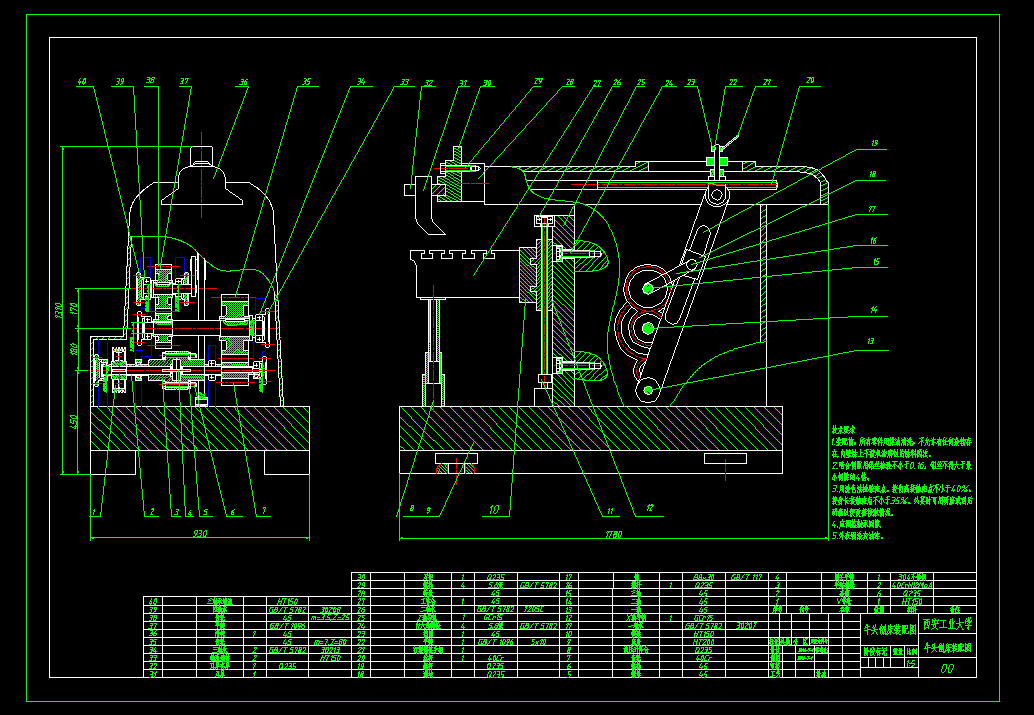Click balloon callout number 34 at the top
Screen dimensions: 1034x715
(361, 82)
